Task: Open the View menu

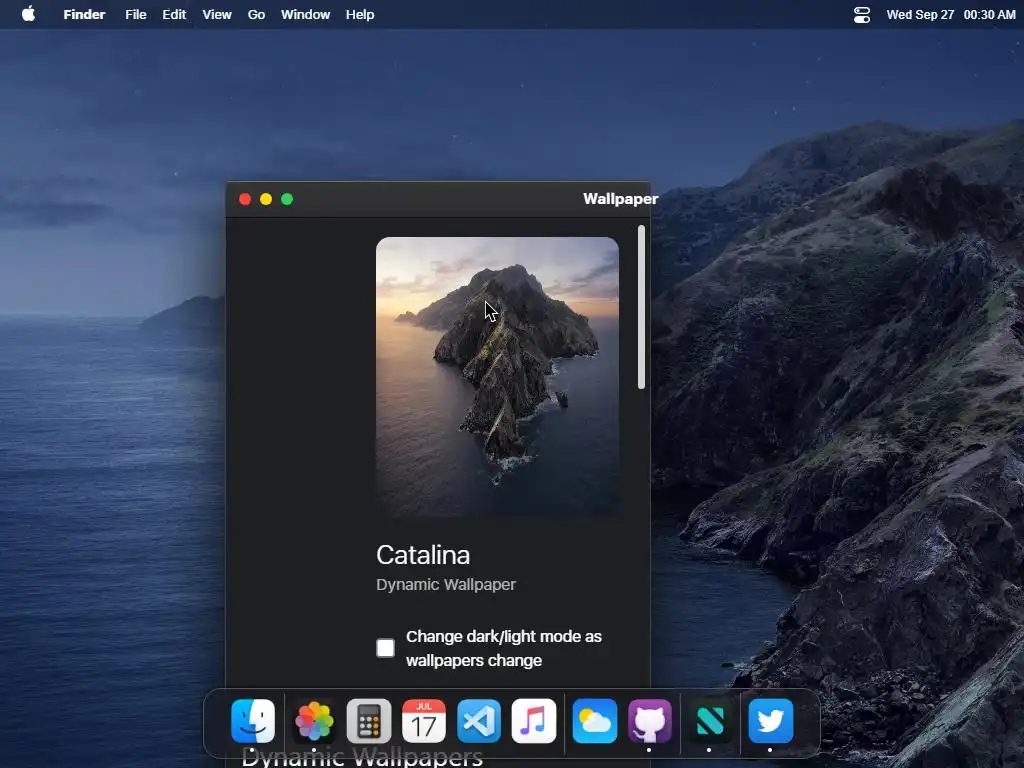Action: tap(217, 14)
